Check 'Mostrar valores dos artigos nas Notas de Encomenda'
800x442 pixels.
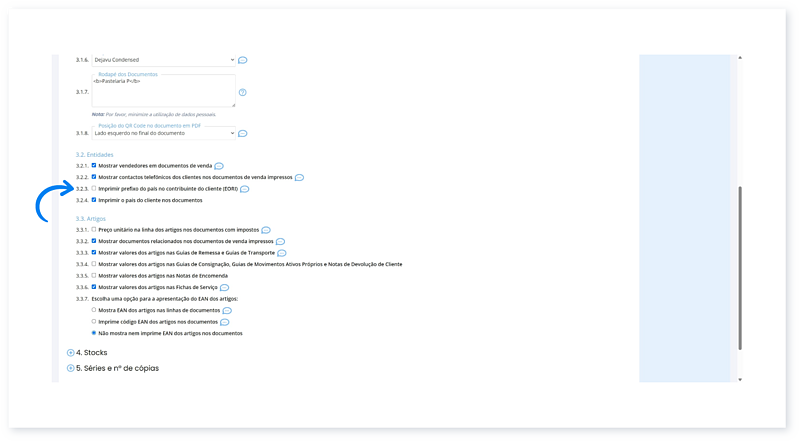[x=94, y=275]
